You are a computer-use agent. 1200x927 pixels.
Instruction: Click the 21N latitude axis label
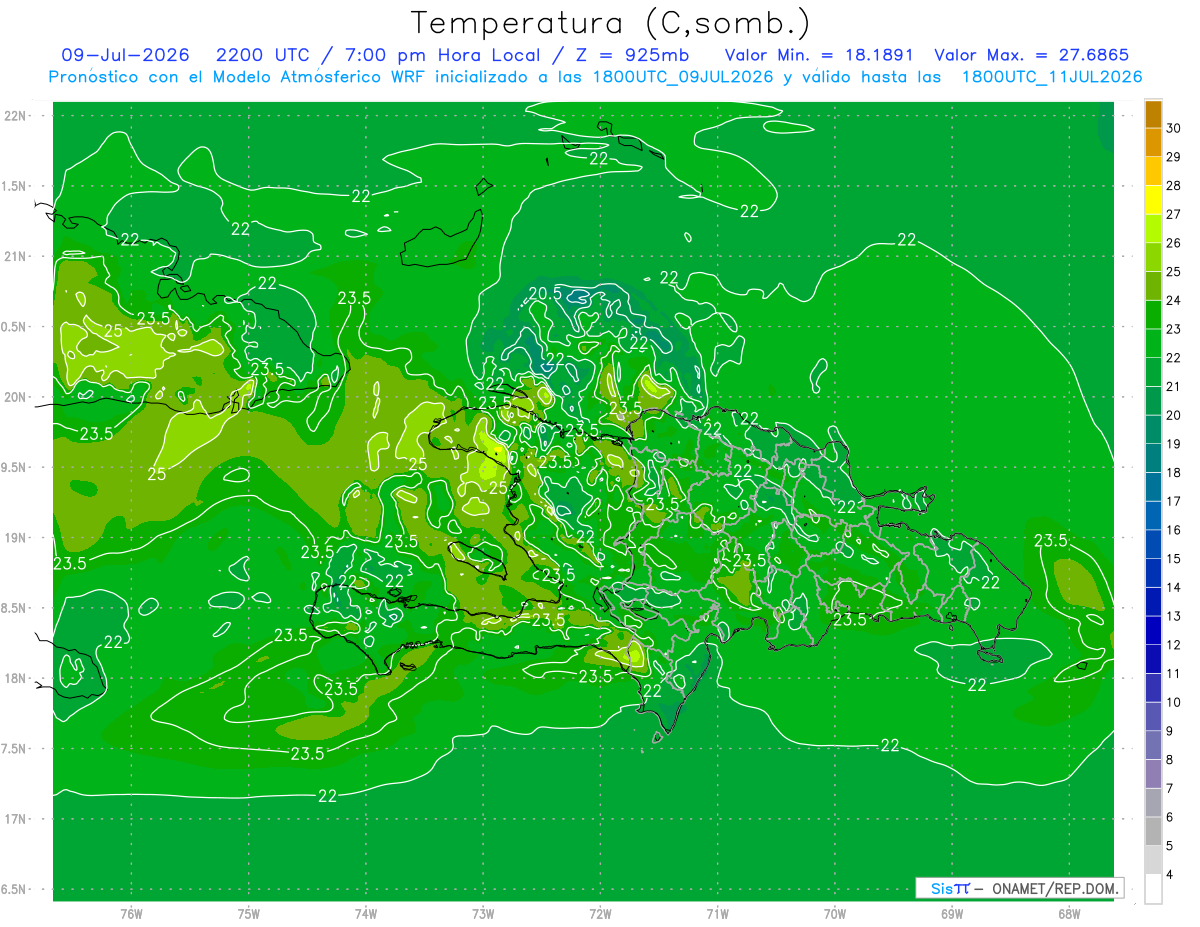(x=16, y=257)
